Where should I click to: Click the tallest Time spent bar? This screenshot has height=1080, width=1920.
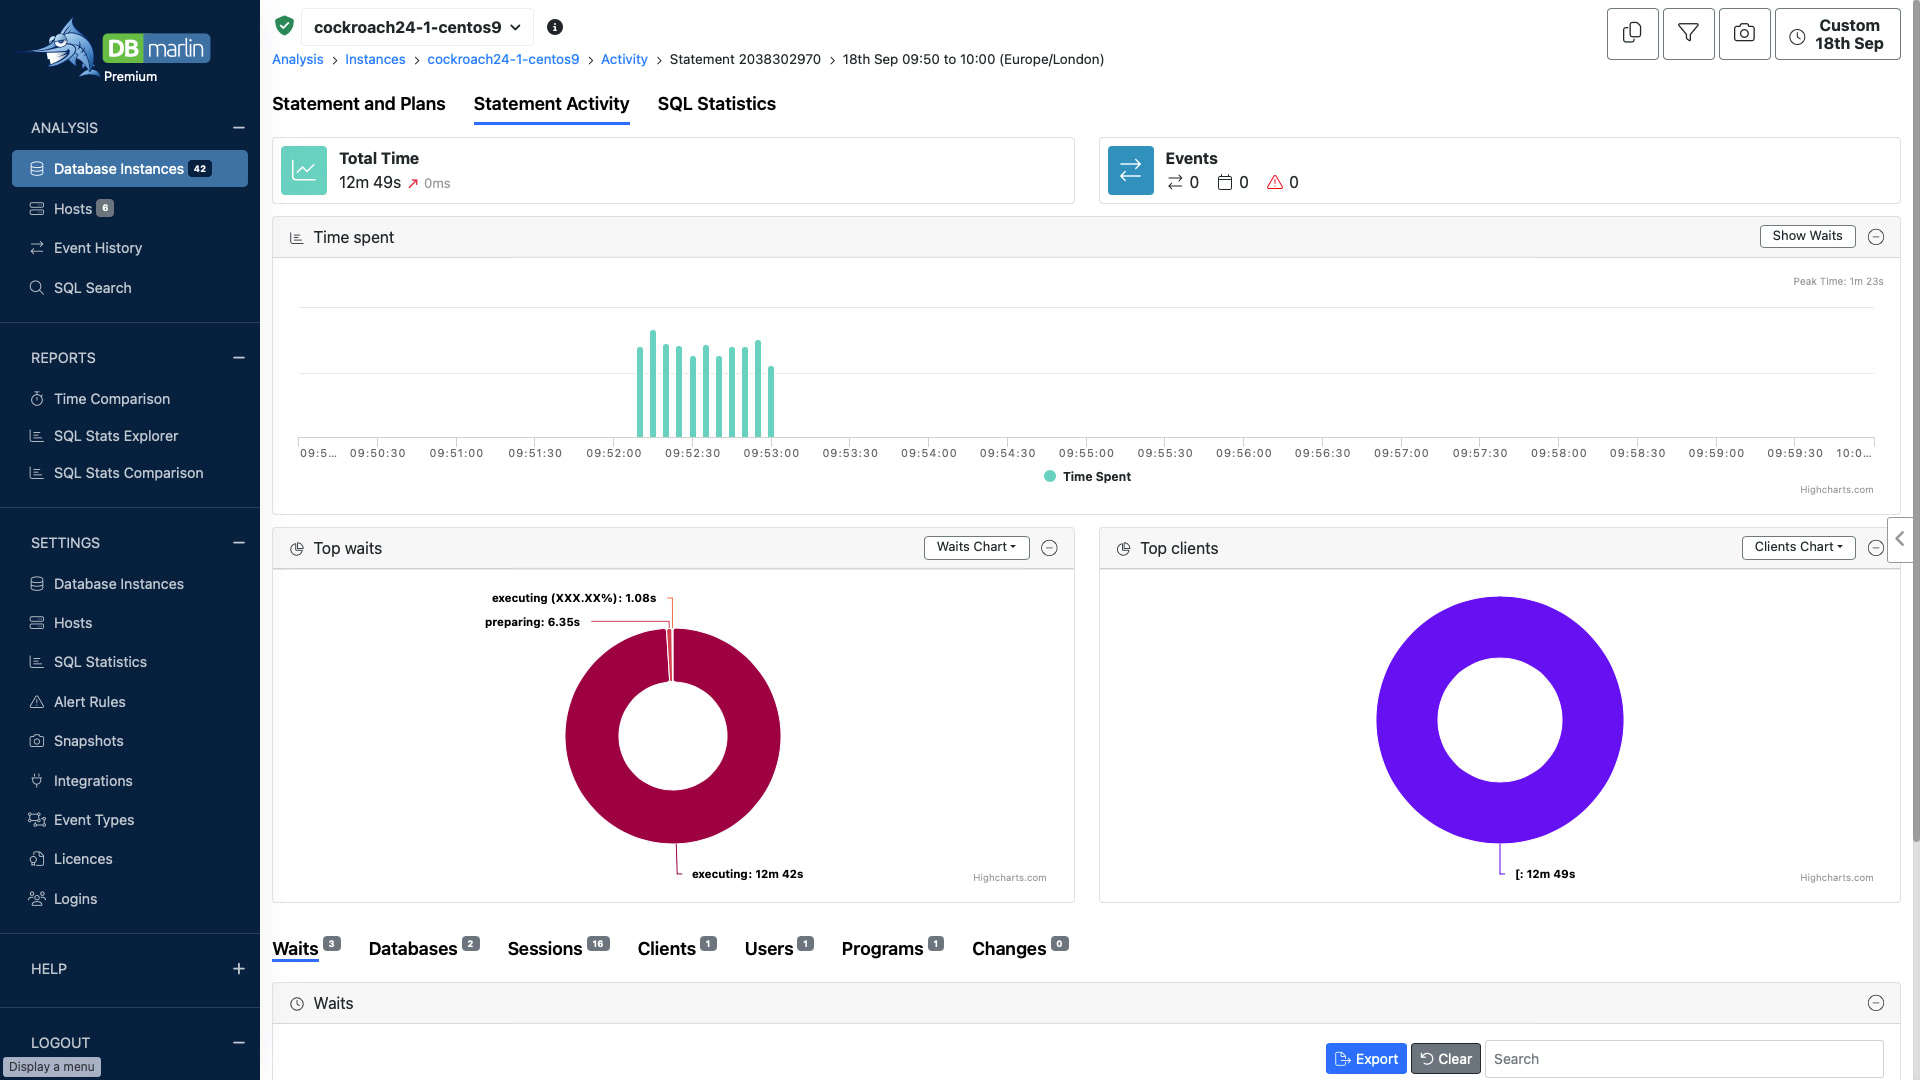(x=653, y=384)
